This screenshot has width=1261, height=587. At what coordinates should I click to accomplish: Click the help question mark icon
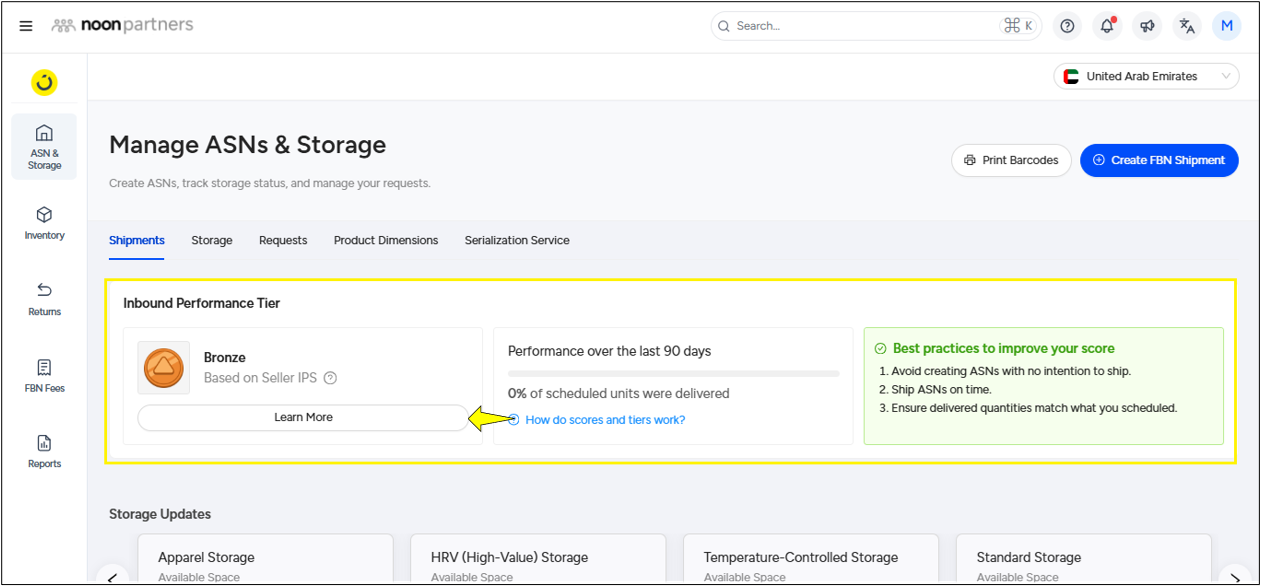coord(1067,26)
